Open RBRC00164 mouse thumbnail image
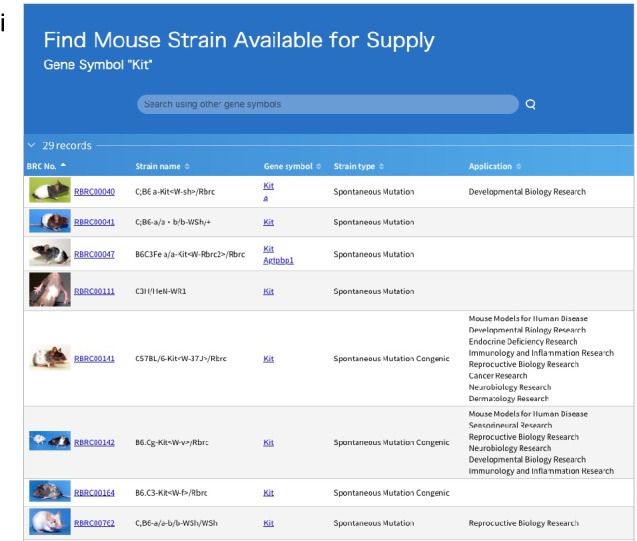637x541 pixels. pyautogui.click(x=48, y=492)
